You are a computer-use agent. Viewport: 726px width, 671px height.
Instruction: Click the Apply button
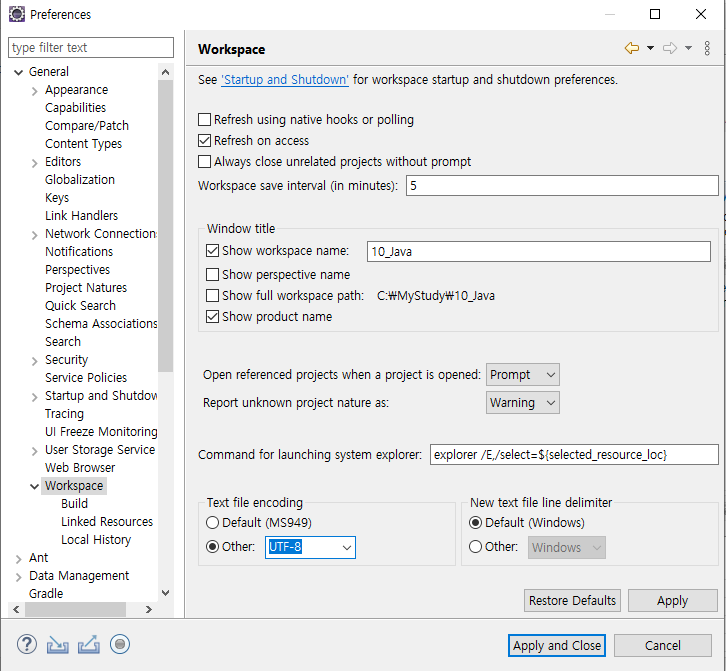tap(673, 601)
